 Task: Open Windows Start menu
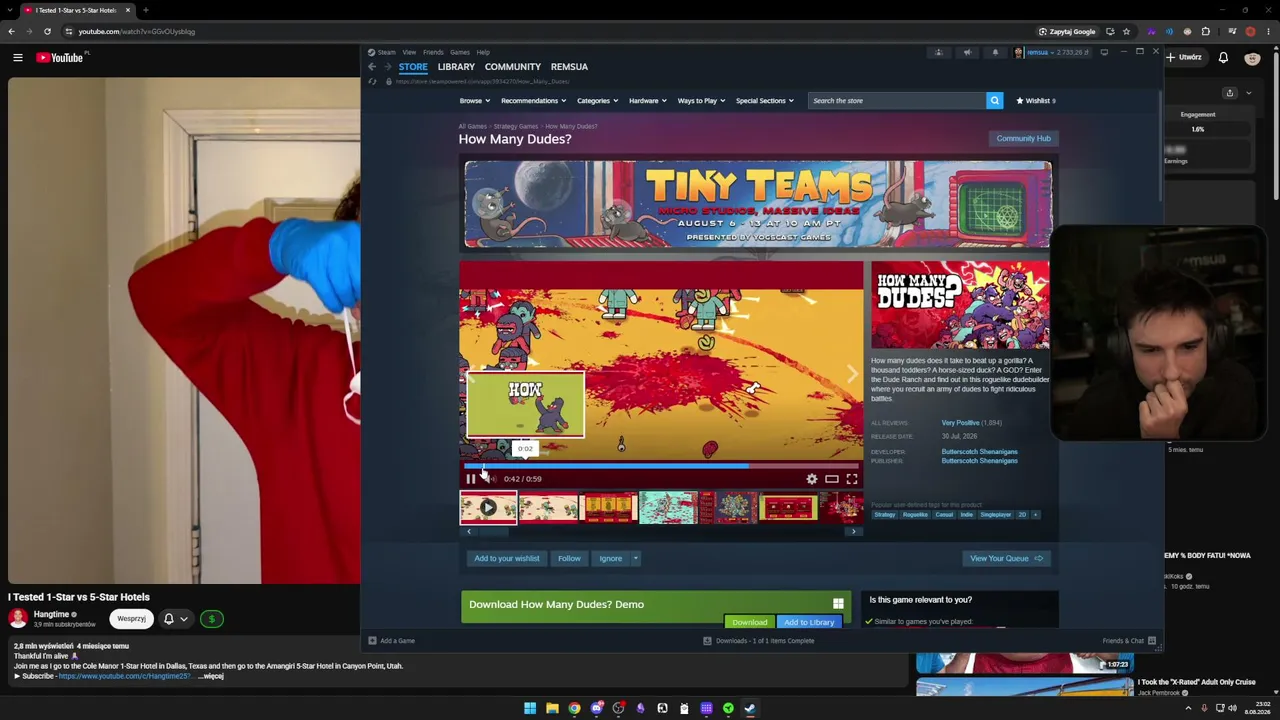[x=530, y=708]
